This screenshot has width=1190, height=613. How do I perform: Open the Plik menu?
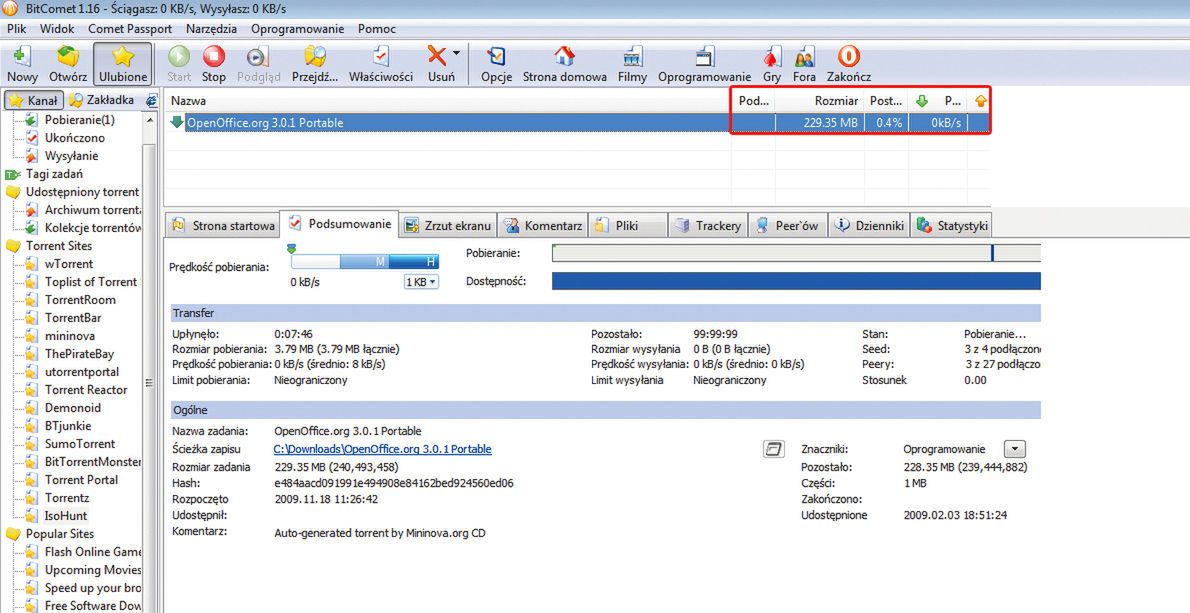[x=17, y=29]
